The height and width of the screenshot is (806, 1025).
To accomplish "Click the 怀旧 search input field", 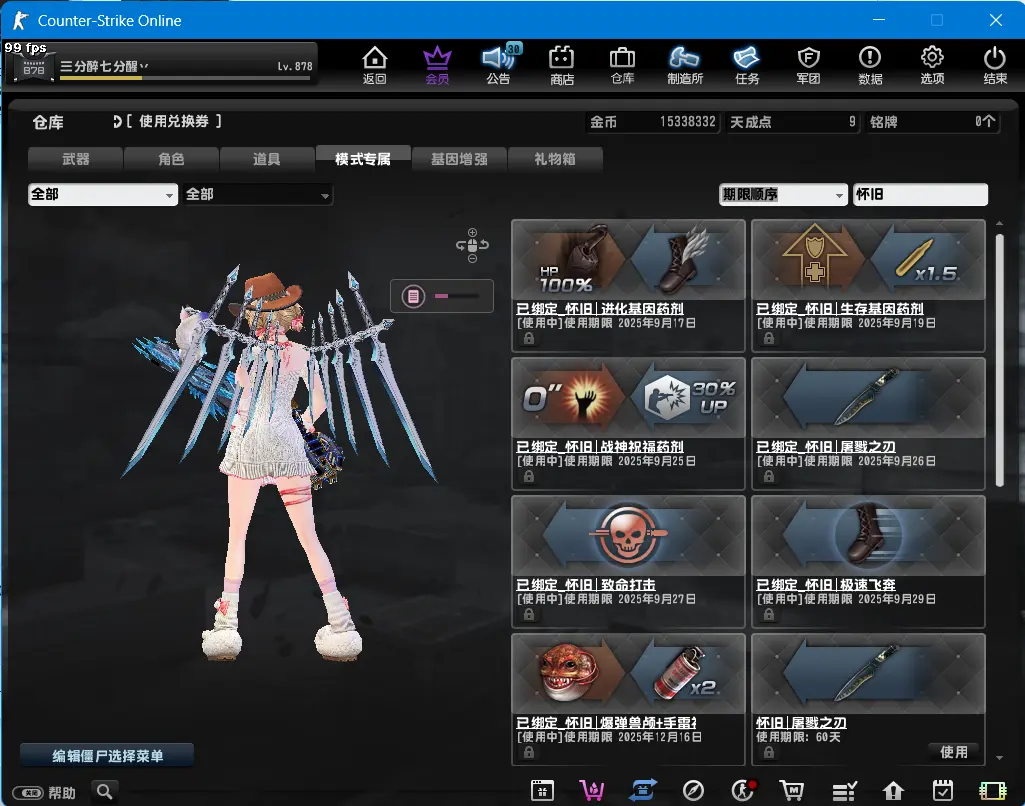I will (920, 194).
